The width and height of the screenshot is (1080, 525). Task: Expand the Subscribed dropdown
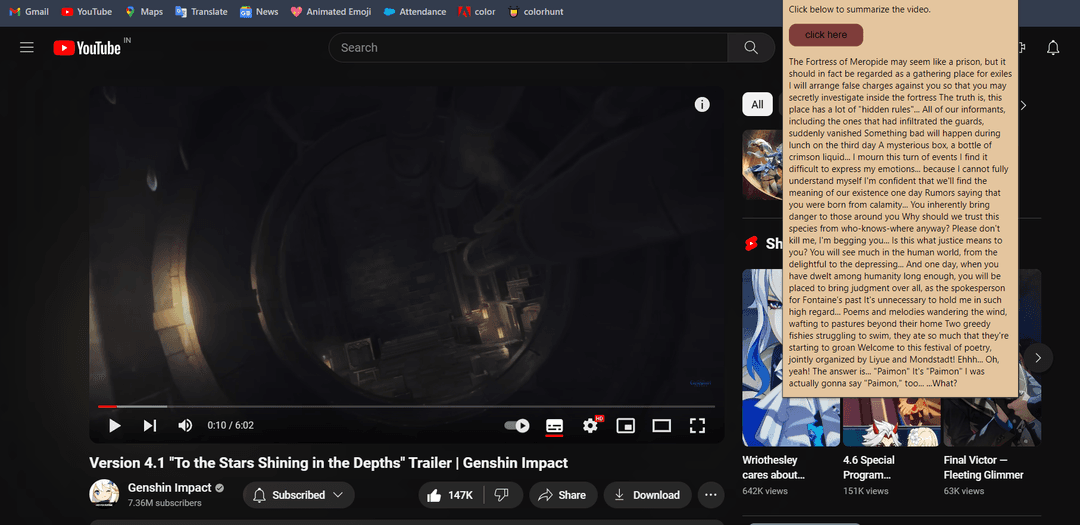click(x=298, y=495)
